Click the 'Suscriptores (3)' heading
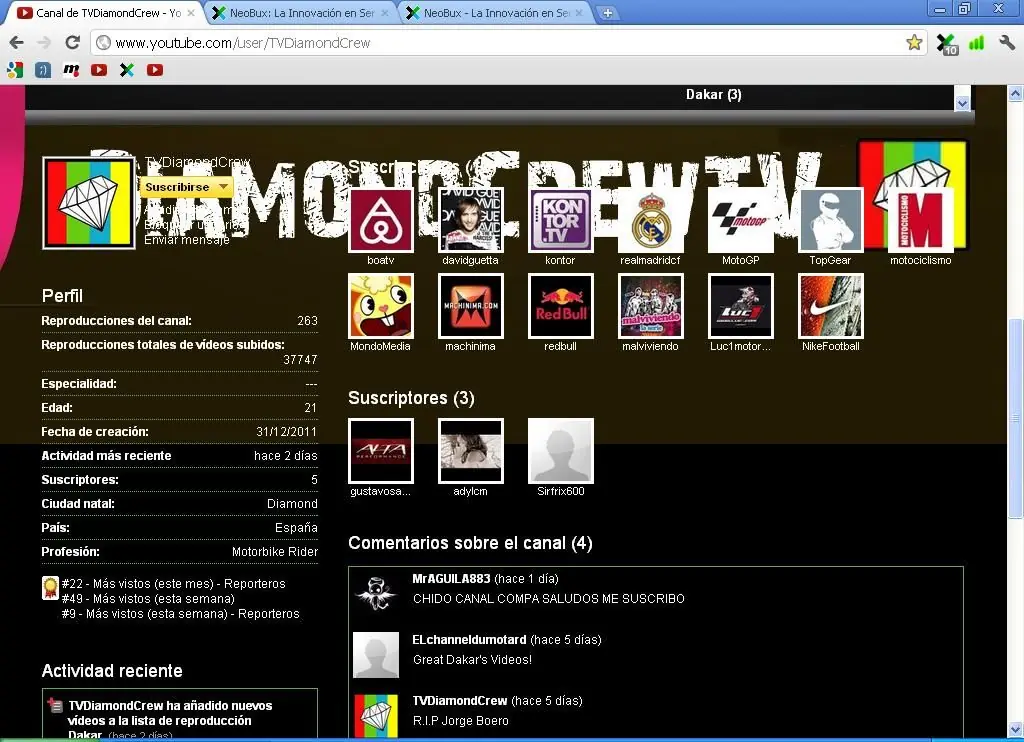The width and height of the screenshot is (1024, 742). click(x=411, y=398)
